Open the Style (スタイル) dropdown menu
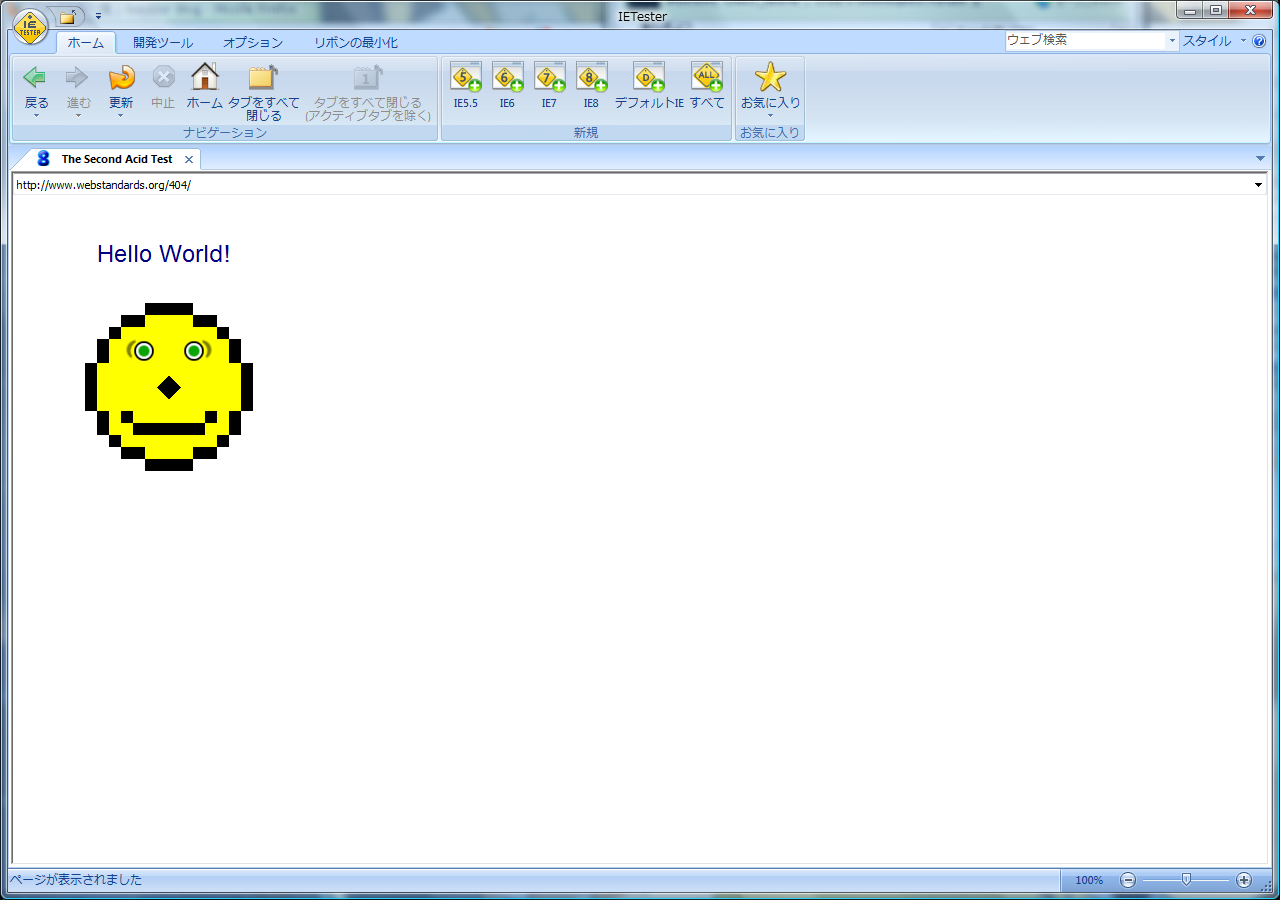This screenshot has height=900, width=1280. 1215,41
